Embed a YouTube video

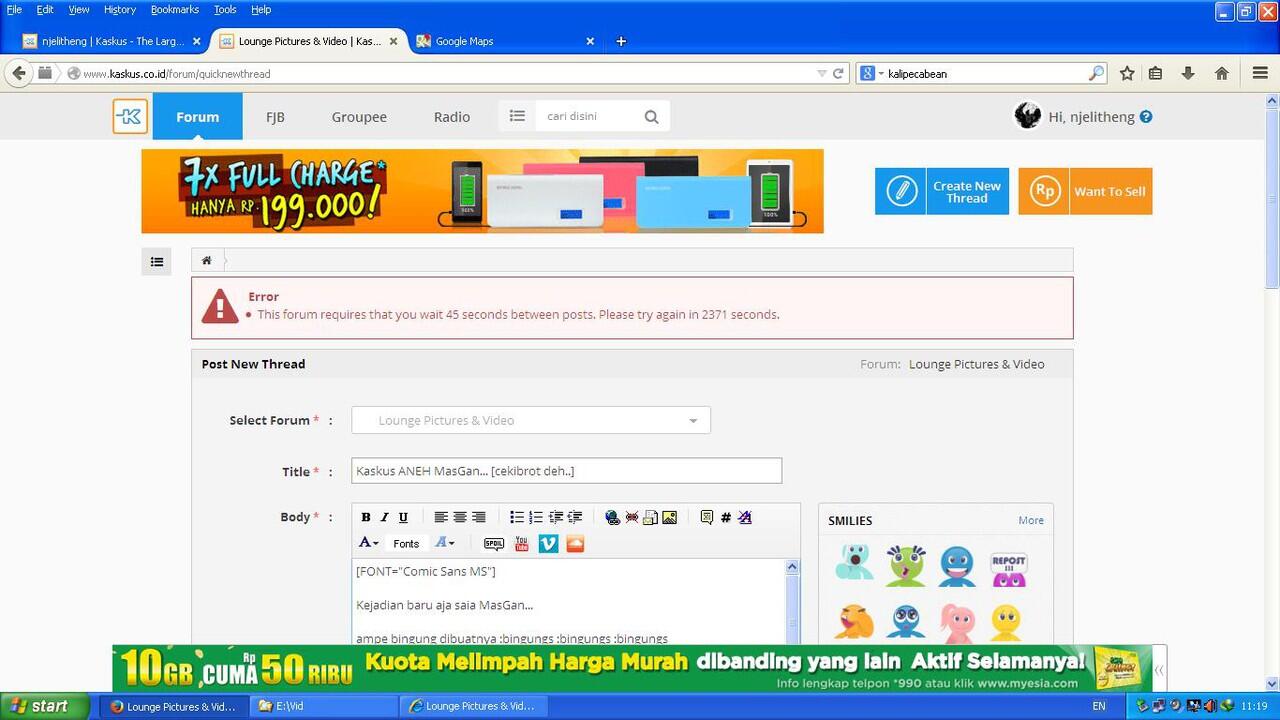pyautogui.click(x=522, y=544)
